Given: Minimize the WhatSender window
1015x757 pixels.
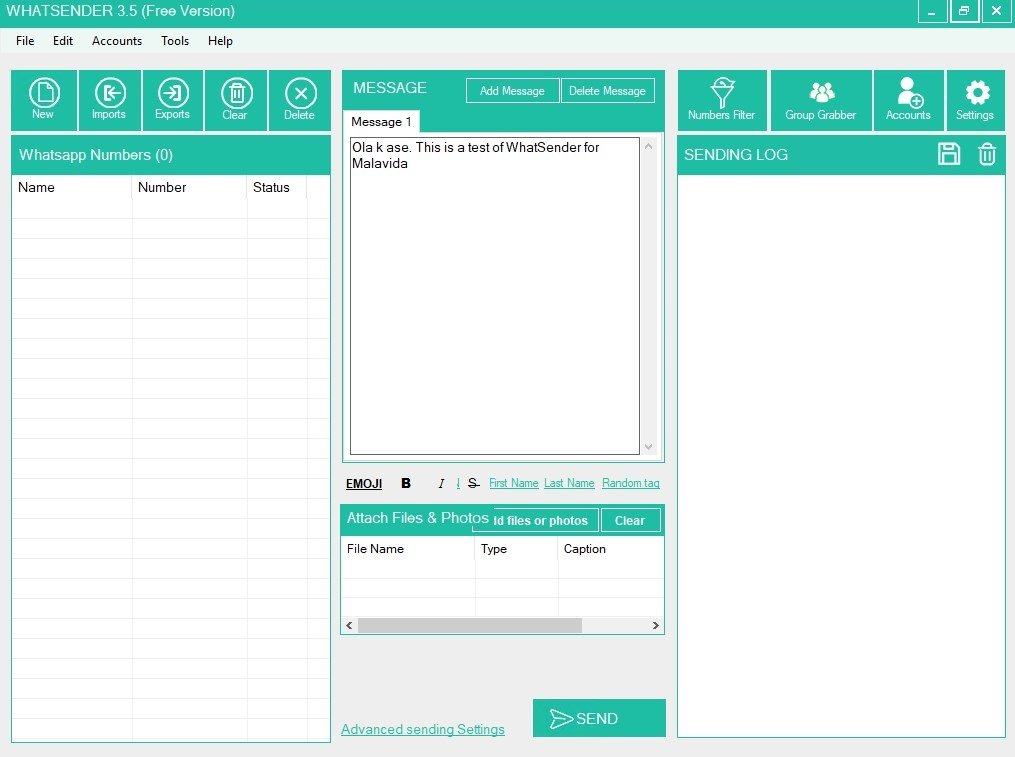Looking at the screenshot, I should 932,12.
